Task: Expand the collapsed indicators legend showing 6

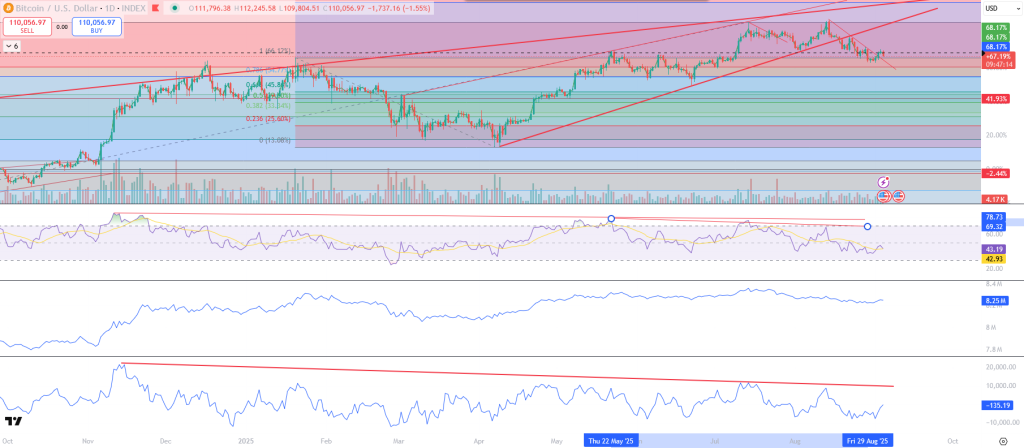Action: tap(12, 46)
